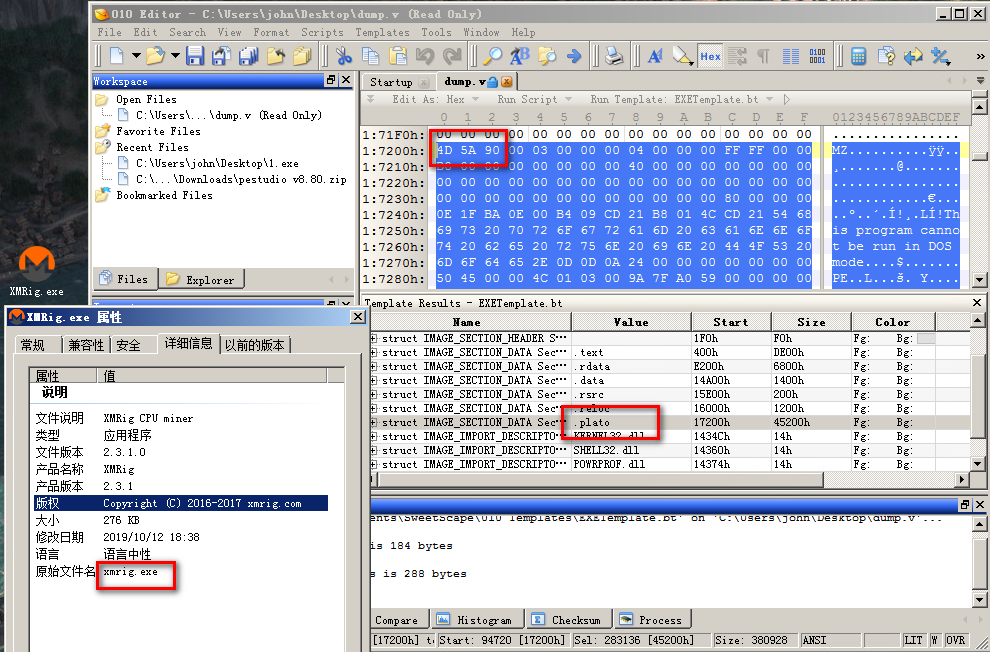The height and width of the screenshot is (652, 990).
Task: Toggle OVR overwrite mode in status bar
Action: pyautogui.click(x=955, y=640)
